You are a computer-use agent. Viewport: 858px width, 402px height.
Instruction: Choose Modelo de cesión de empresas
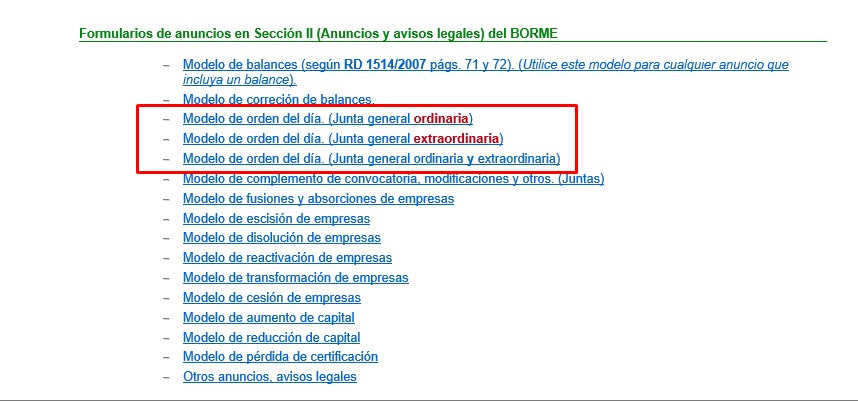pyautogui.click(x=272, y=298)
